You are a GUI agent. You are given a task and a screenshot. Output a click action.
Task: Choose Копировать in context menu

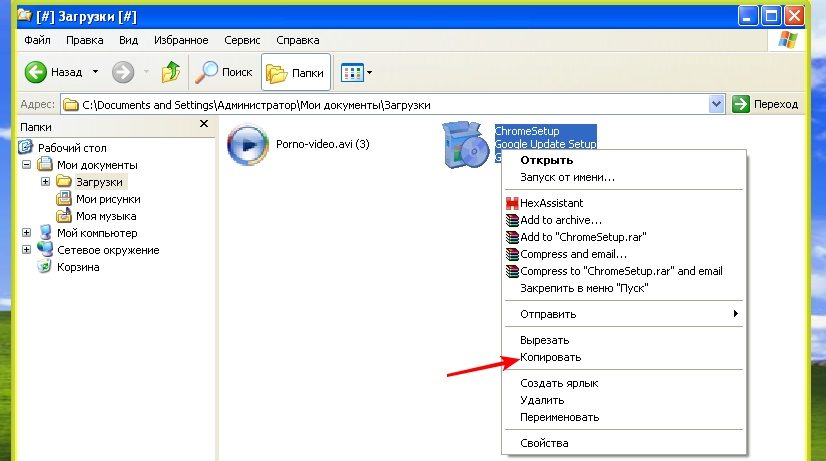[624, 357]
